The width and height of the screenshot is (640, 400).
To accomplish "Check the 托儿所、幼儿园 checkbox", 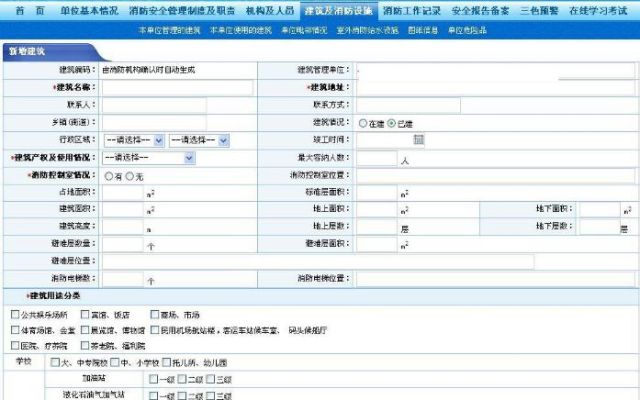I will click(167, 362).
